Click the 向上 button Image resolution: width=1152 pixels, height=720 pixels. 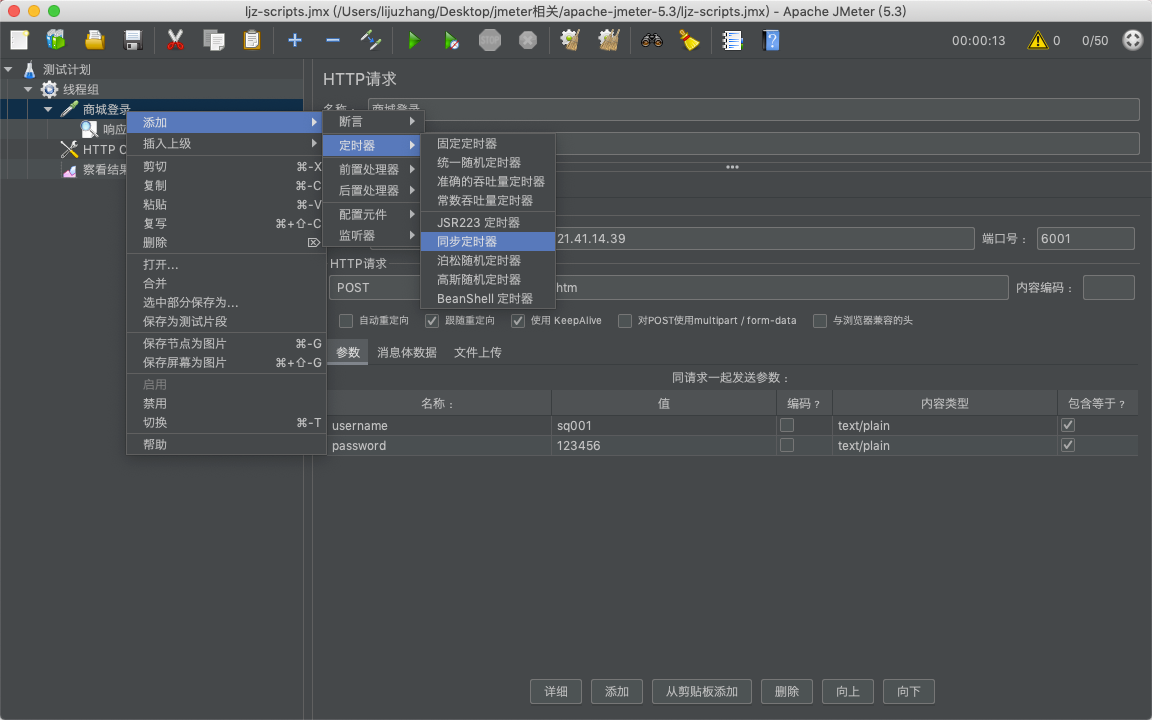848,692
